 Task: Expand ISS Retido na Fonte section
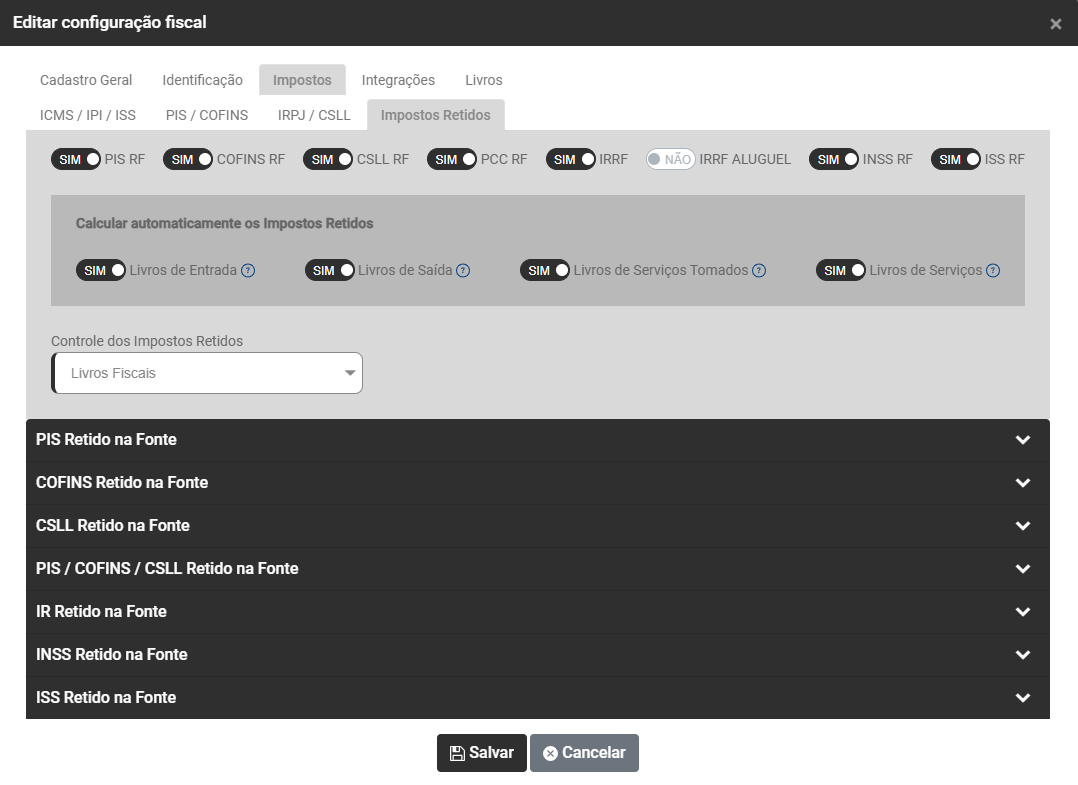[x=537, y=697]
